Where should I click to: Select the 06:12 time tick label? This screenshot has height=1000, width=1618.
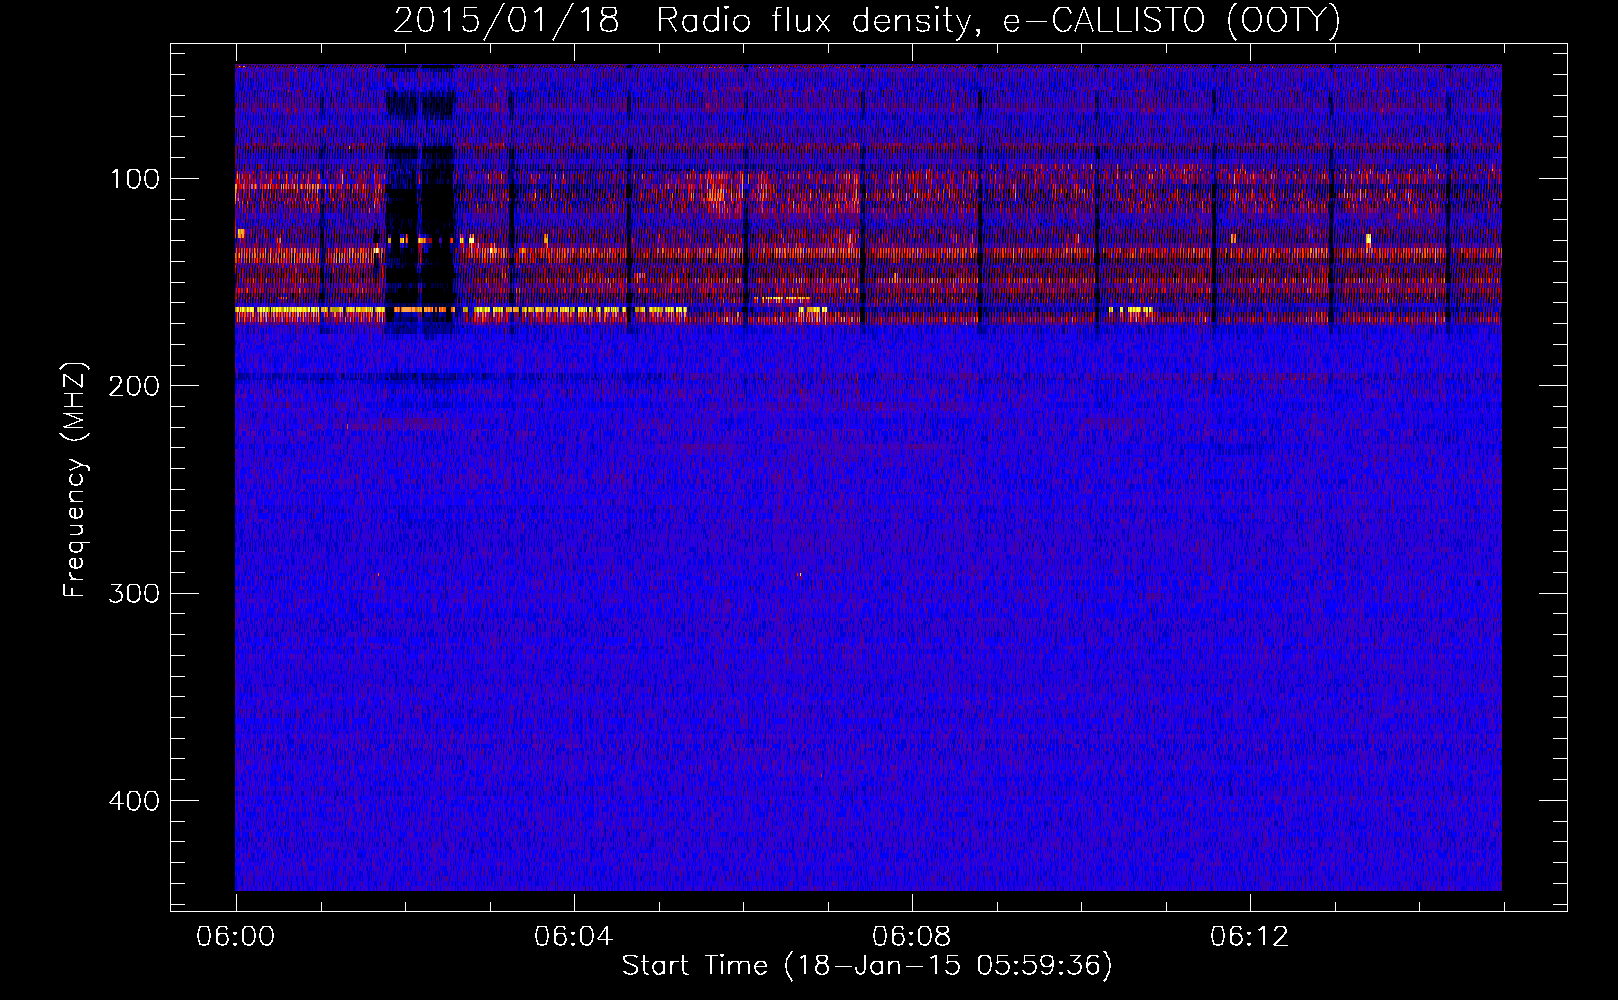[x=1250, y=937]
